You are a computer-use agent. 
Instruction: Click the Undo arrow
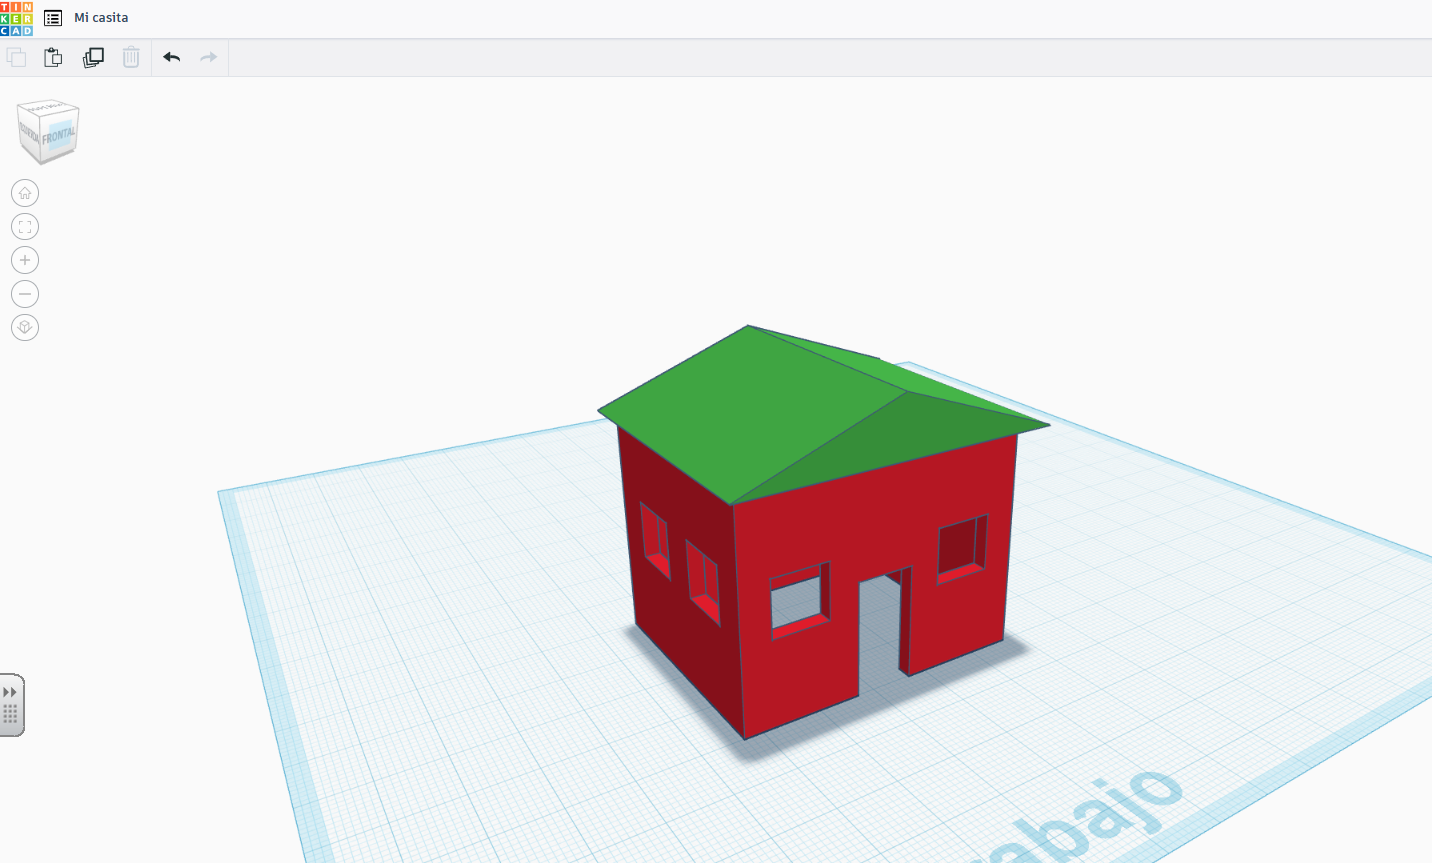[x=171, y=57]
